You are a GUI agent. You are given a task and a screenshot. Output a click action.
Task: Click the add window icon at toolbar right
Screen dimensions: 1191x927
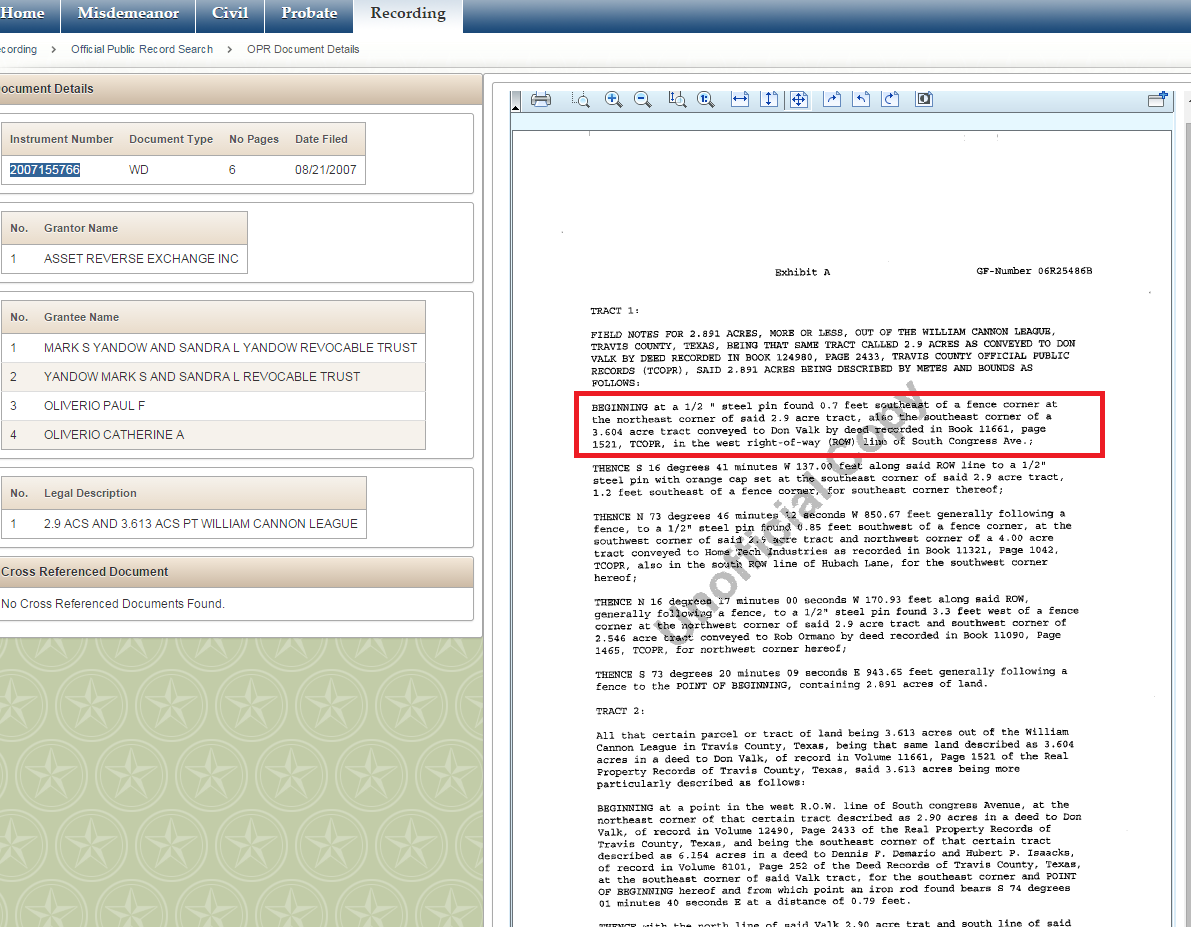pos(1157,99)
